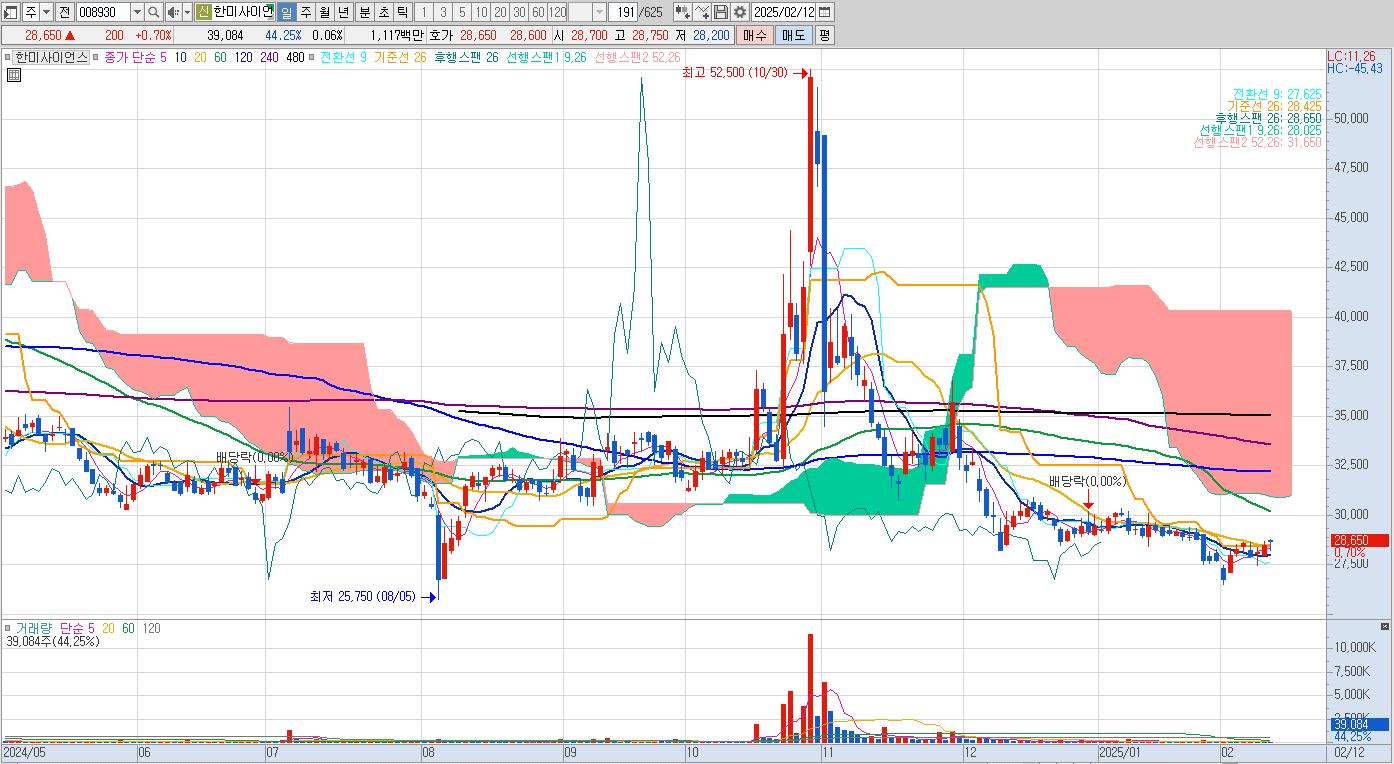The height and width of the screenshot is (764, 1394).
Task: Click the 선행스팬2 52,26 legend entry
Action: click(x=637, y=57)
